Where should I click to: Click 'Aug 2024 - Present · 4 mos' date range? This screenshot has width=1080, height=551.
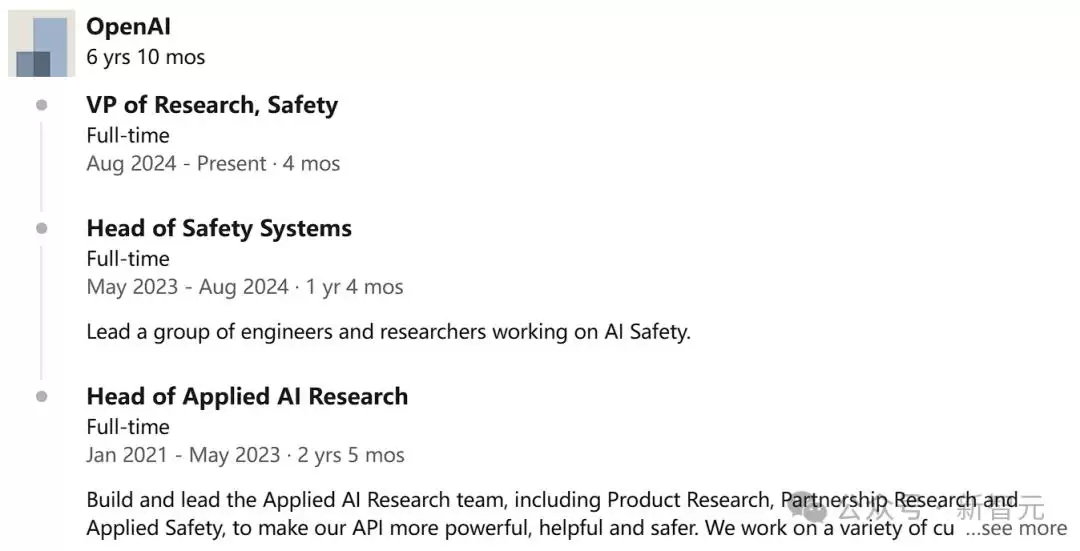pos(213,164)
